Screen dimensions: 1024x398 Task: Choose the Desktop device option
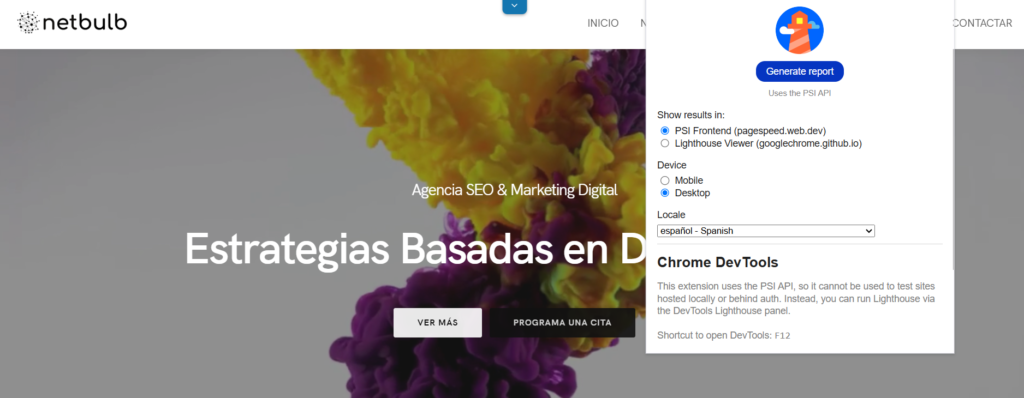pyautogui.click(x=665, y=193)
